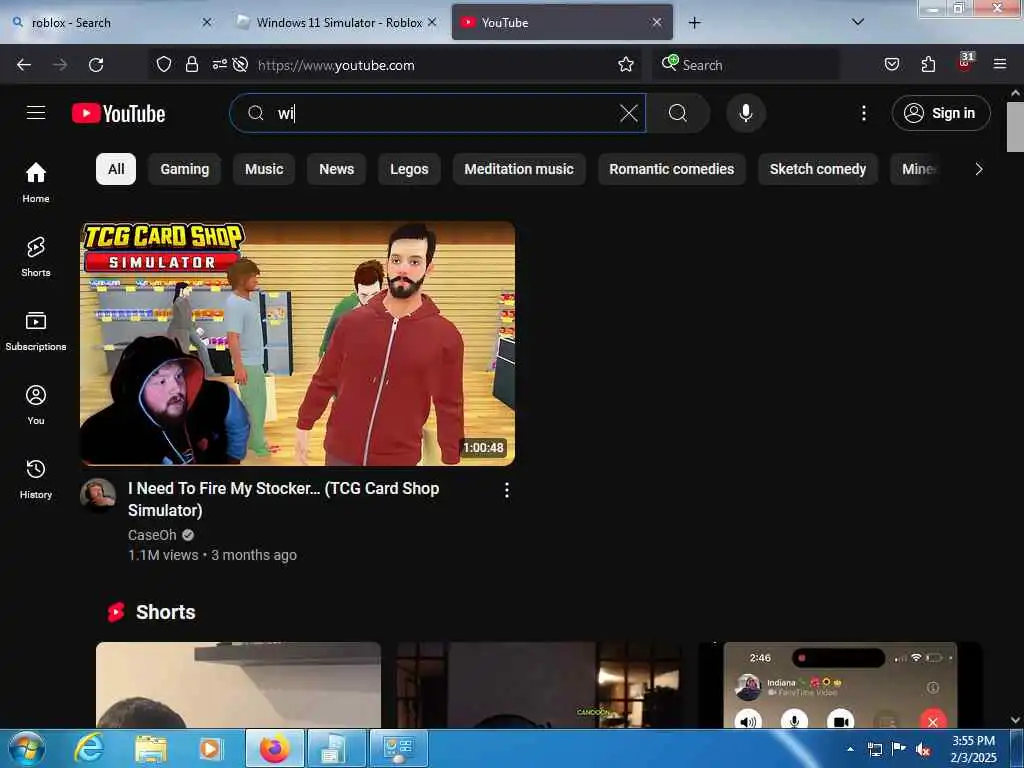The width and height of the screenshot is (1024, 768).
Task: Open Shorts in sidebar
Action: 36,257
